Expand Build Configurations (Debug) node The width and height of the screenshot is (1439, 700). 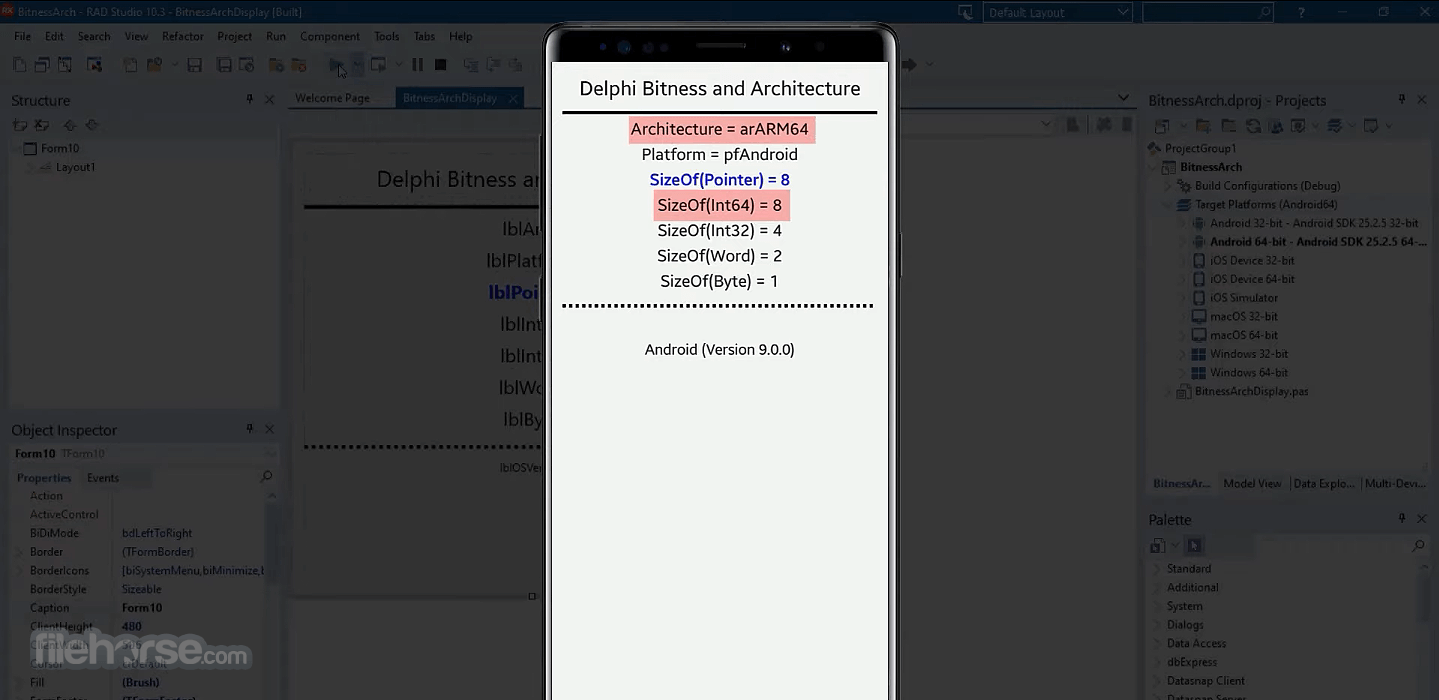[x=1167, y=186]
